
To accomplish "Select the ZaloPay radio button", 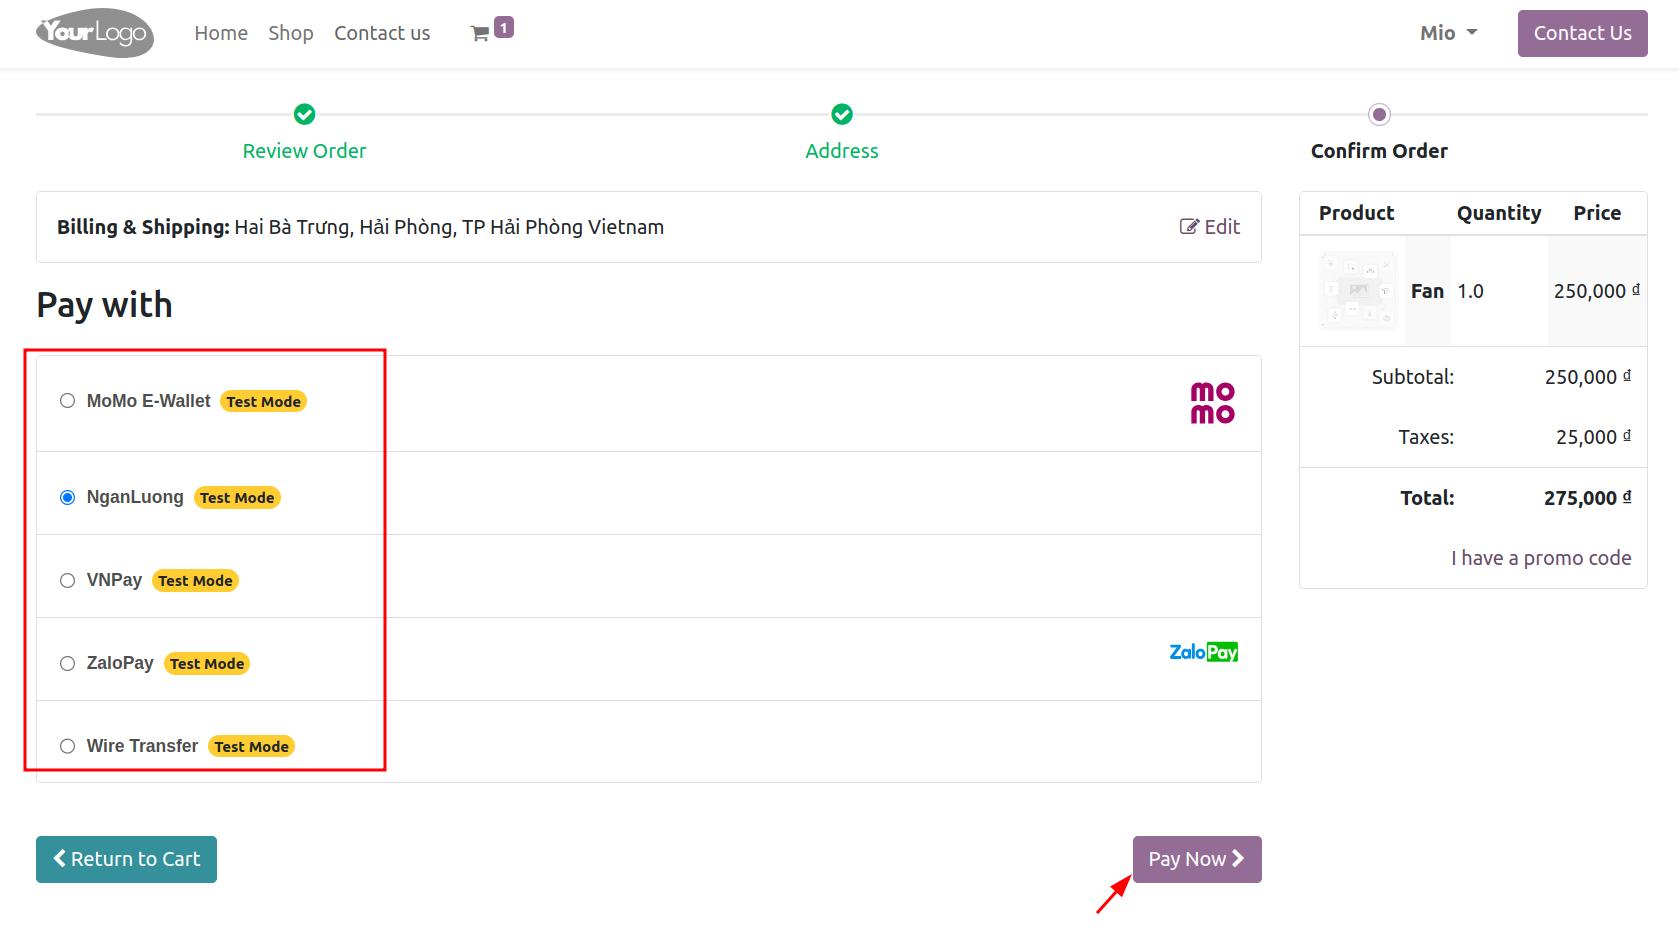I will (x=67, y=663).
